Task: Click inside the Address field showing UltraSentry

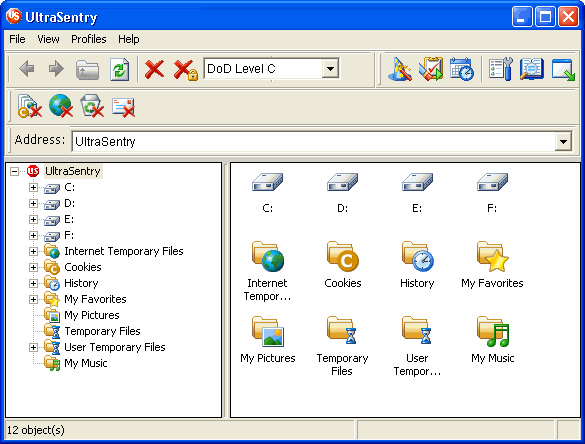Action: [x=313, y=141]
